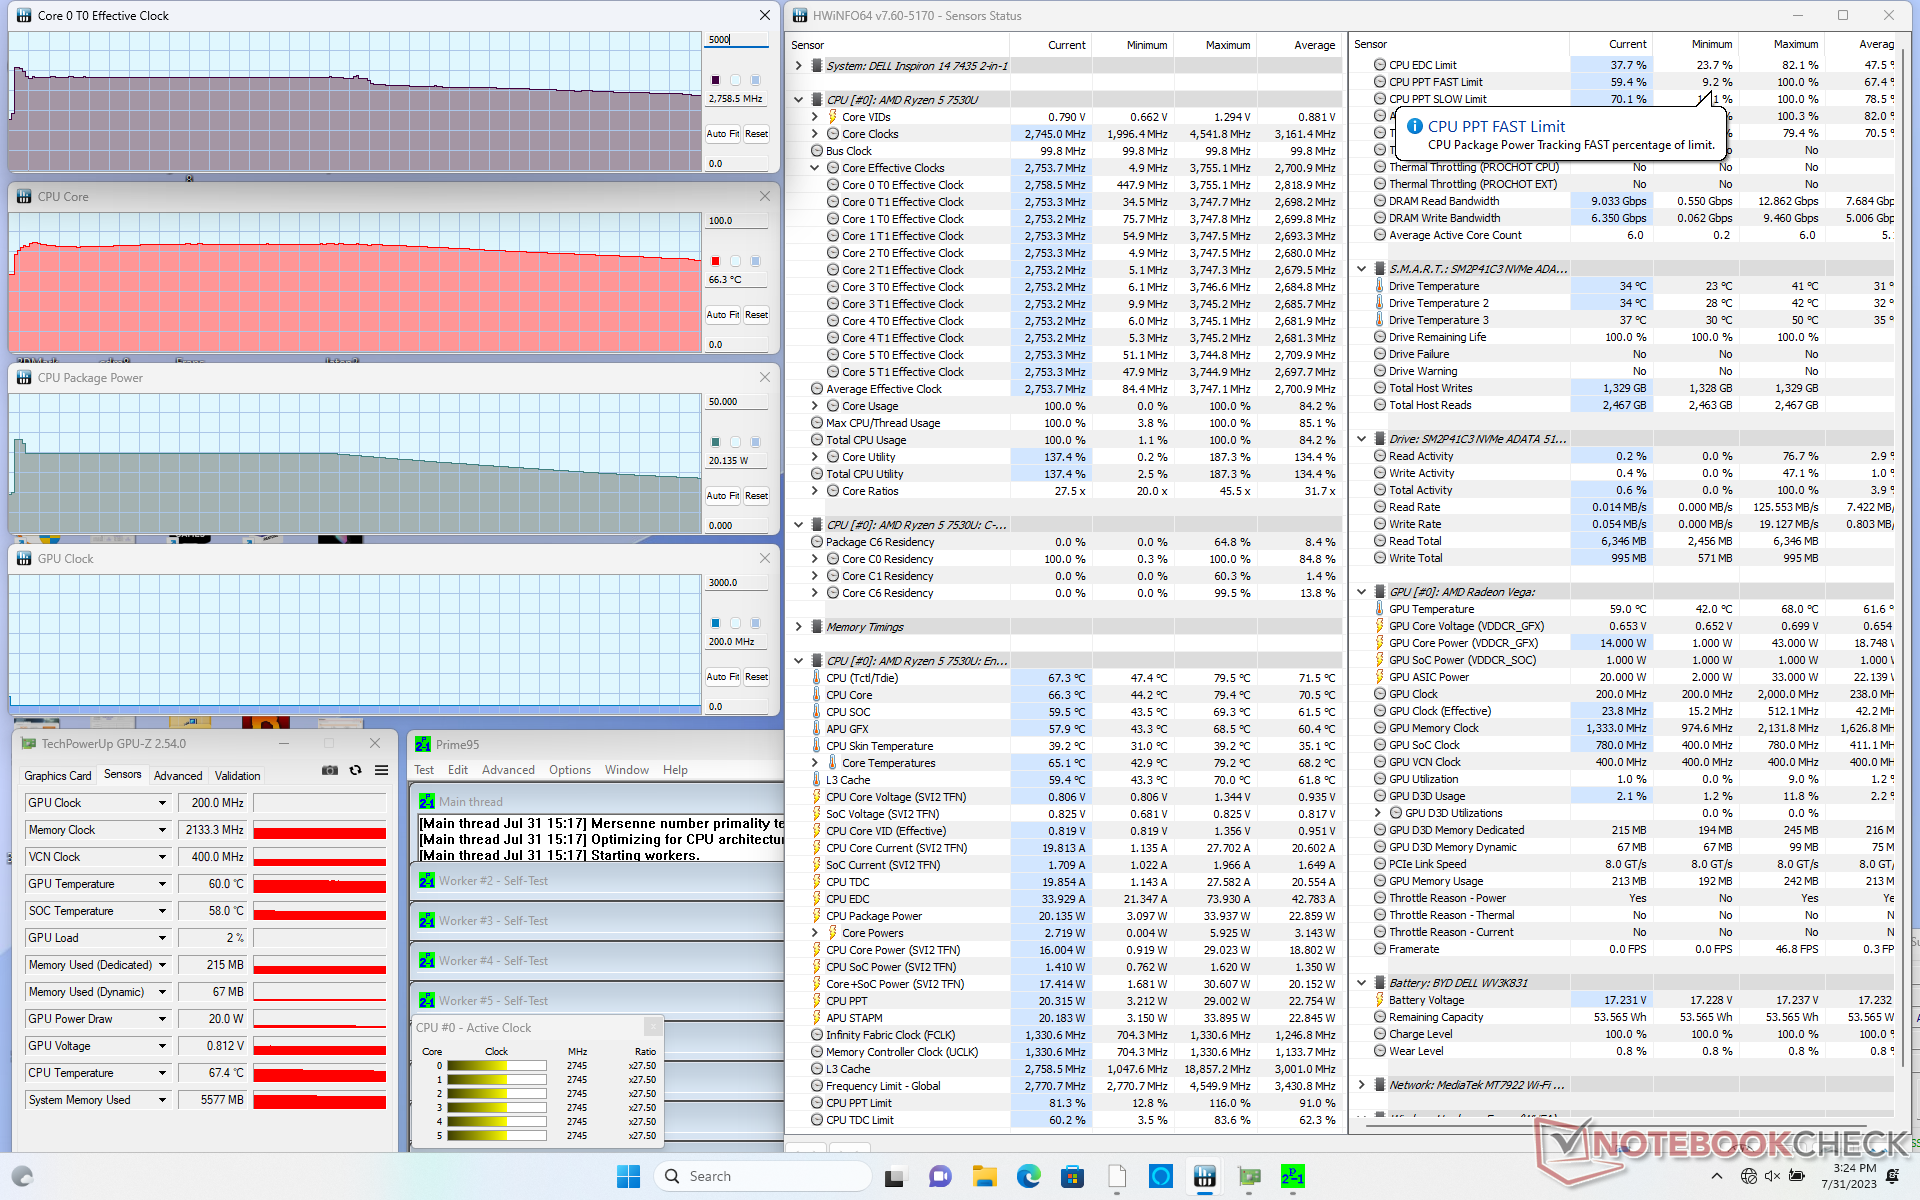Open the File Explorer folder in taskbar
The height and width of the screenshot is (1200, 1920).
(x=984, y=1176)
